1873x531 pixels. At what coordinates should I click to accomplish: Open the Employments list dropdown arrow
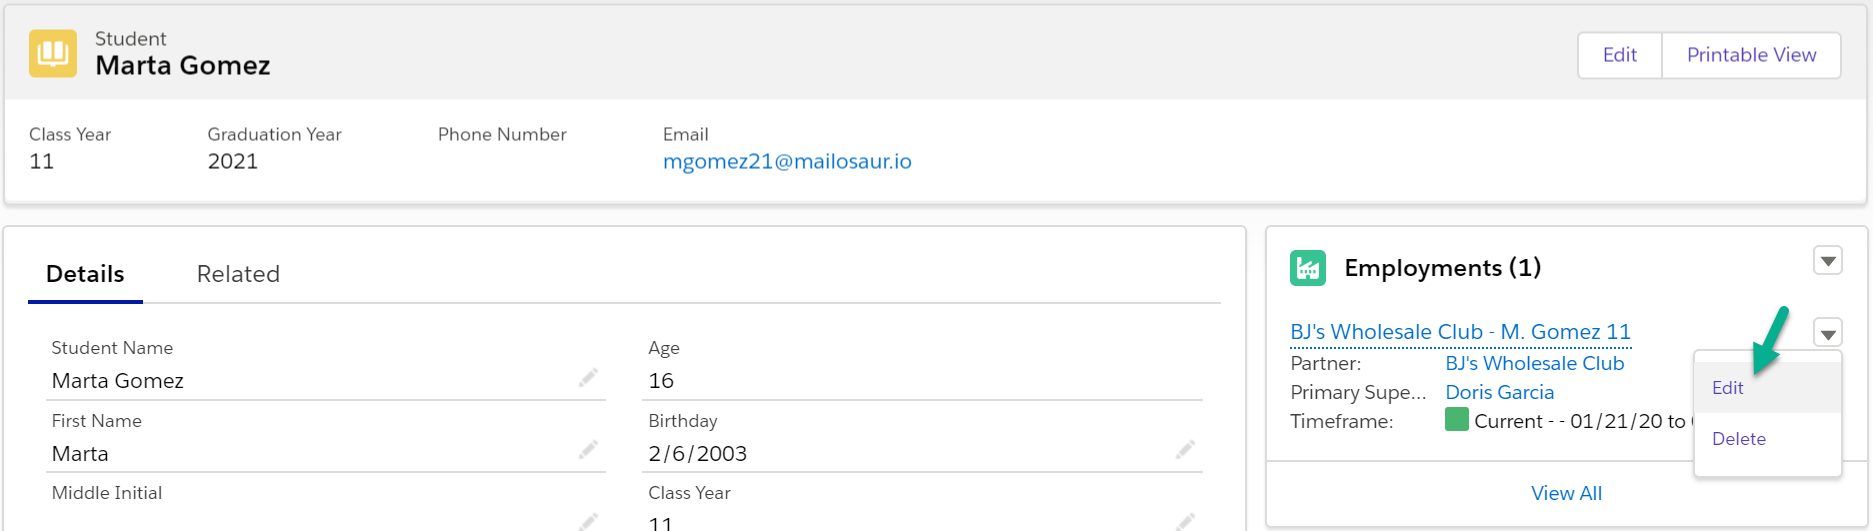click(x=1828, y=261)
